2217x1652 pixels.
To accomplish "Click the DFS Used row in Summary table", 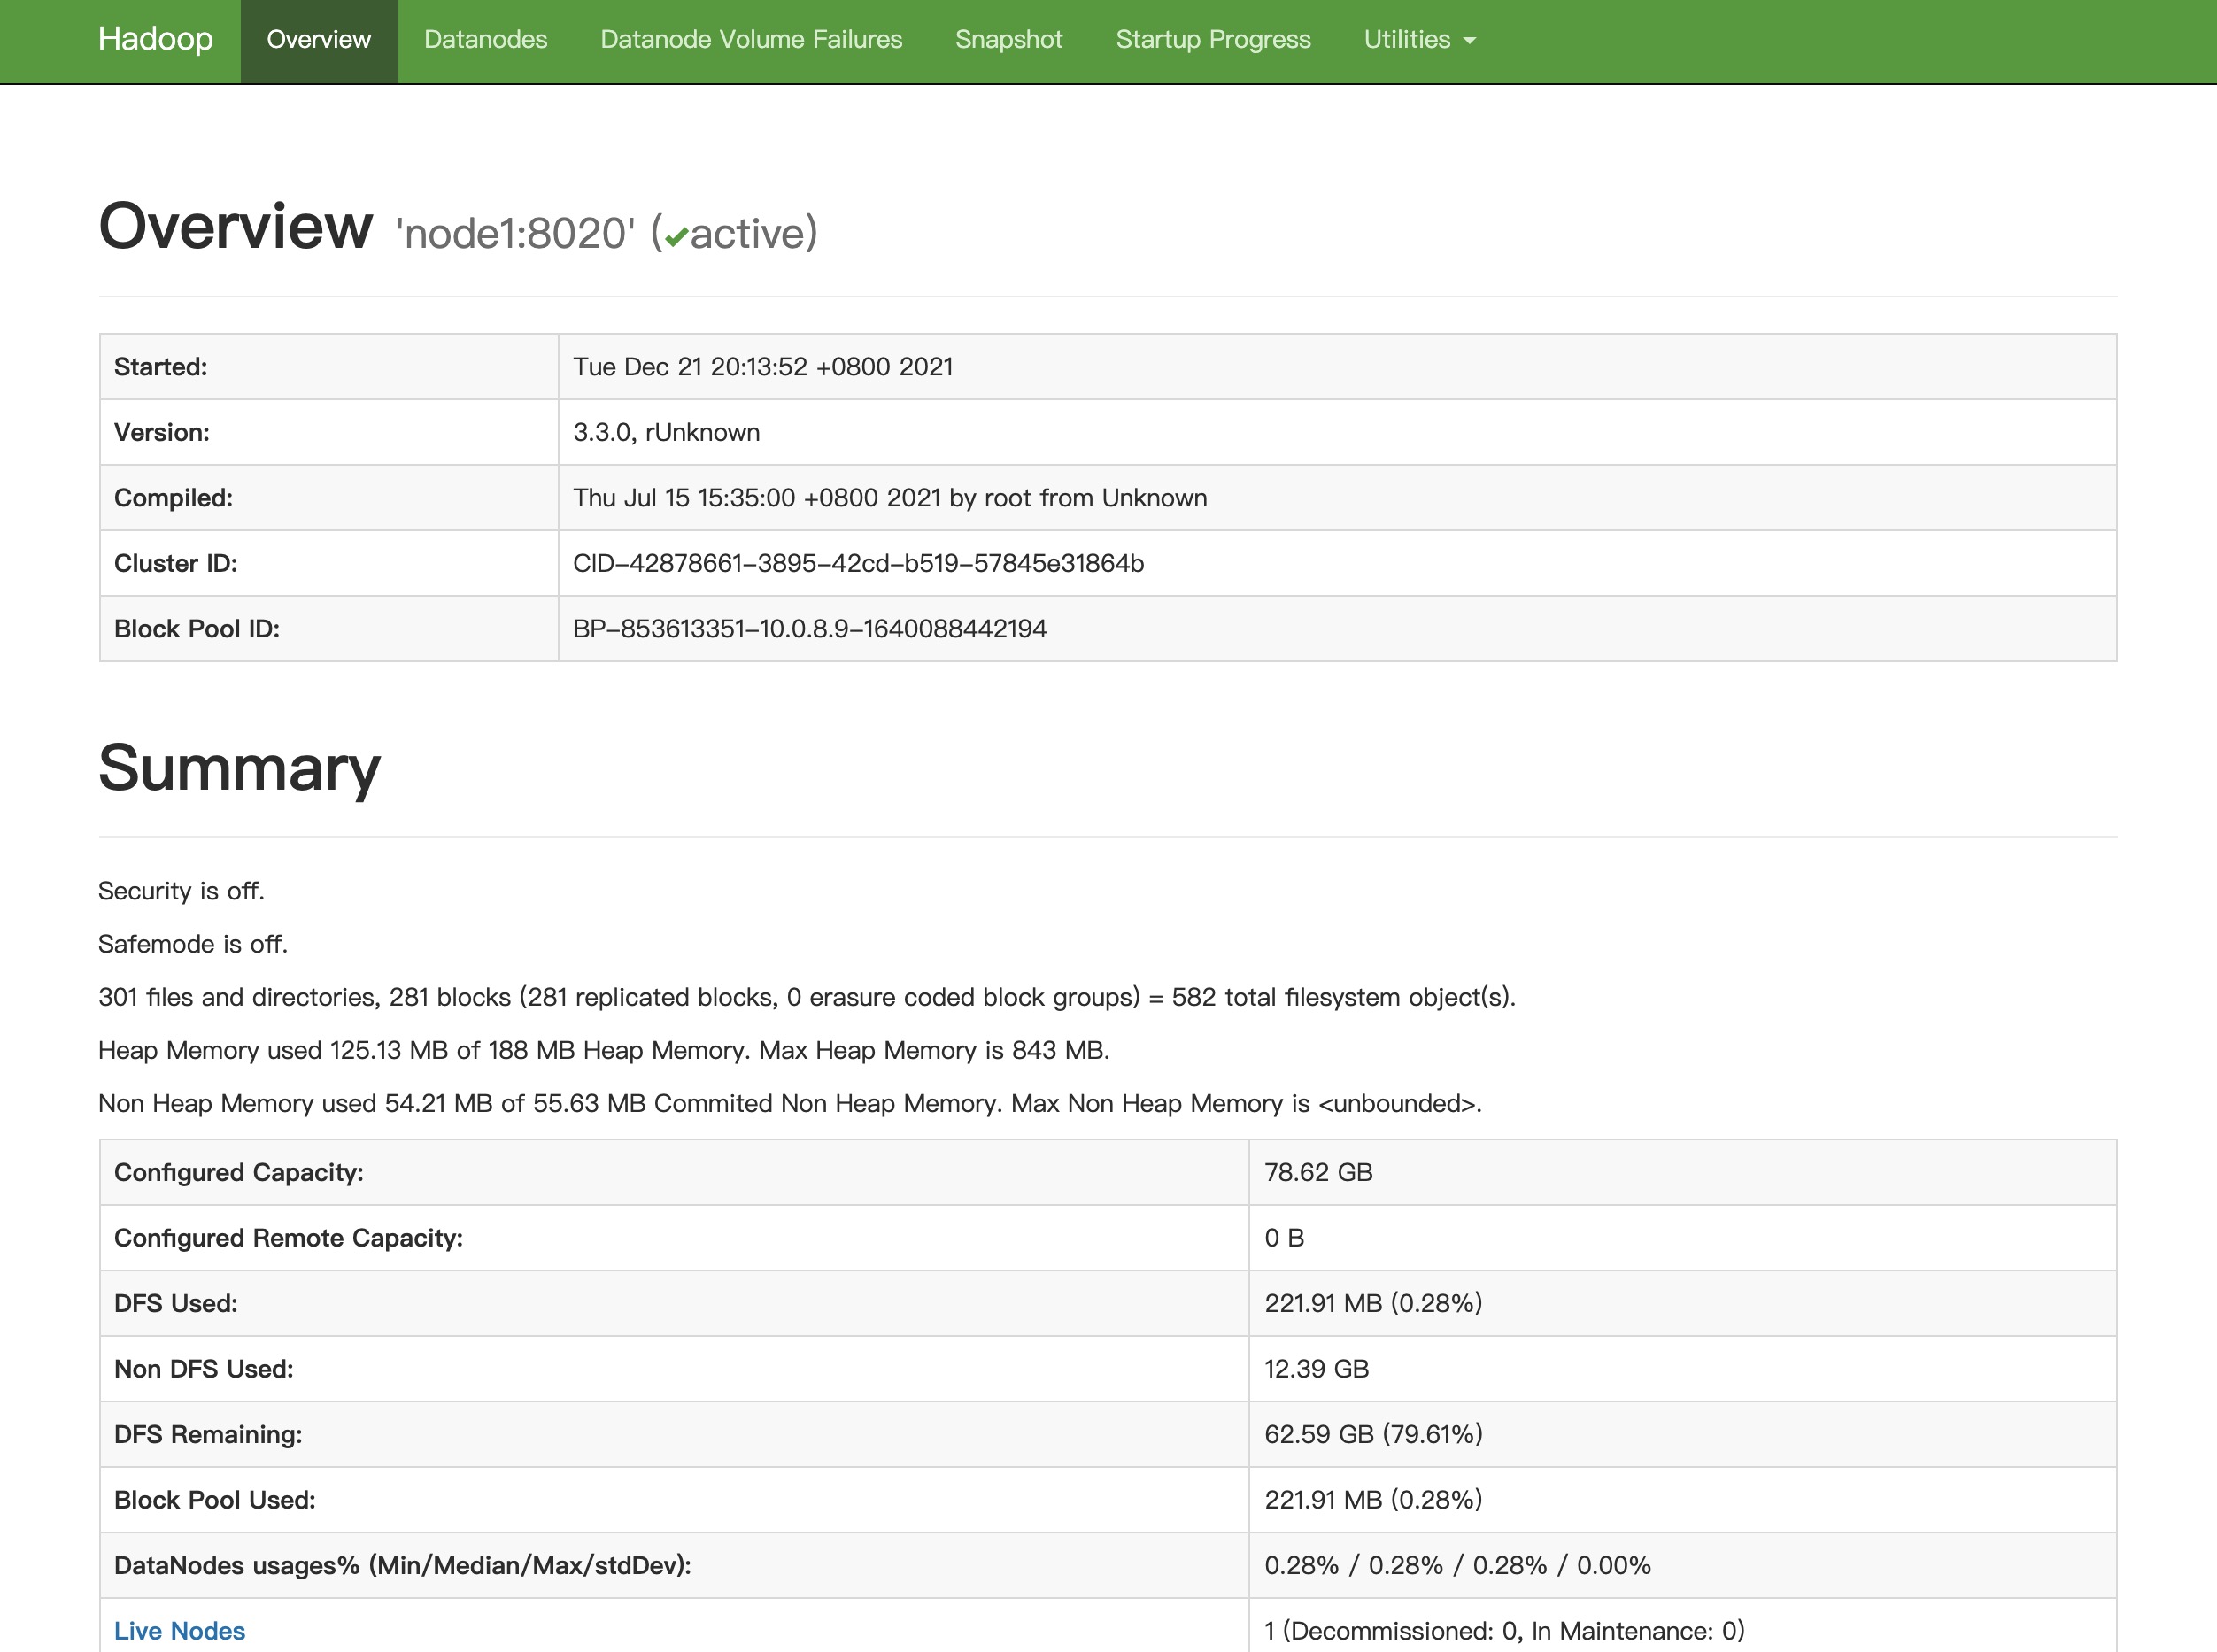I will pos(1372,1303).
